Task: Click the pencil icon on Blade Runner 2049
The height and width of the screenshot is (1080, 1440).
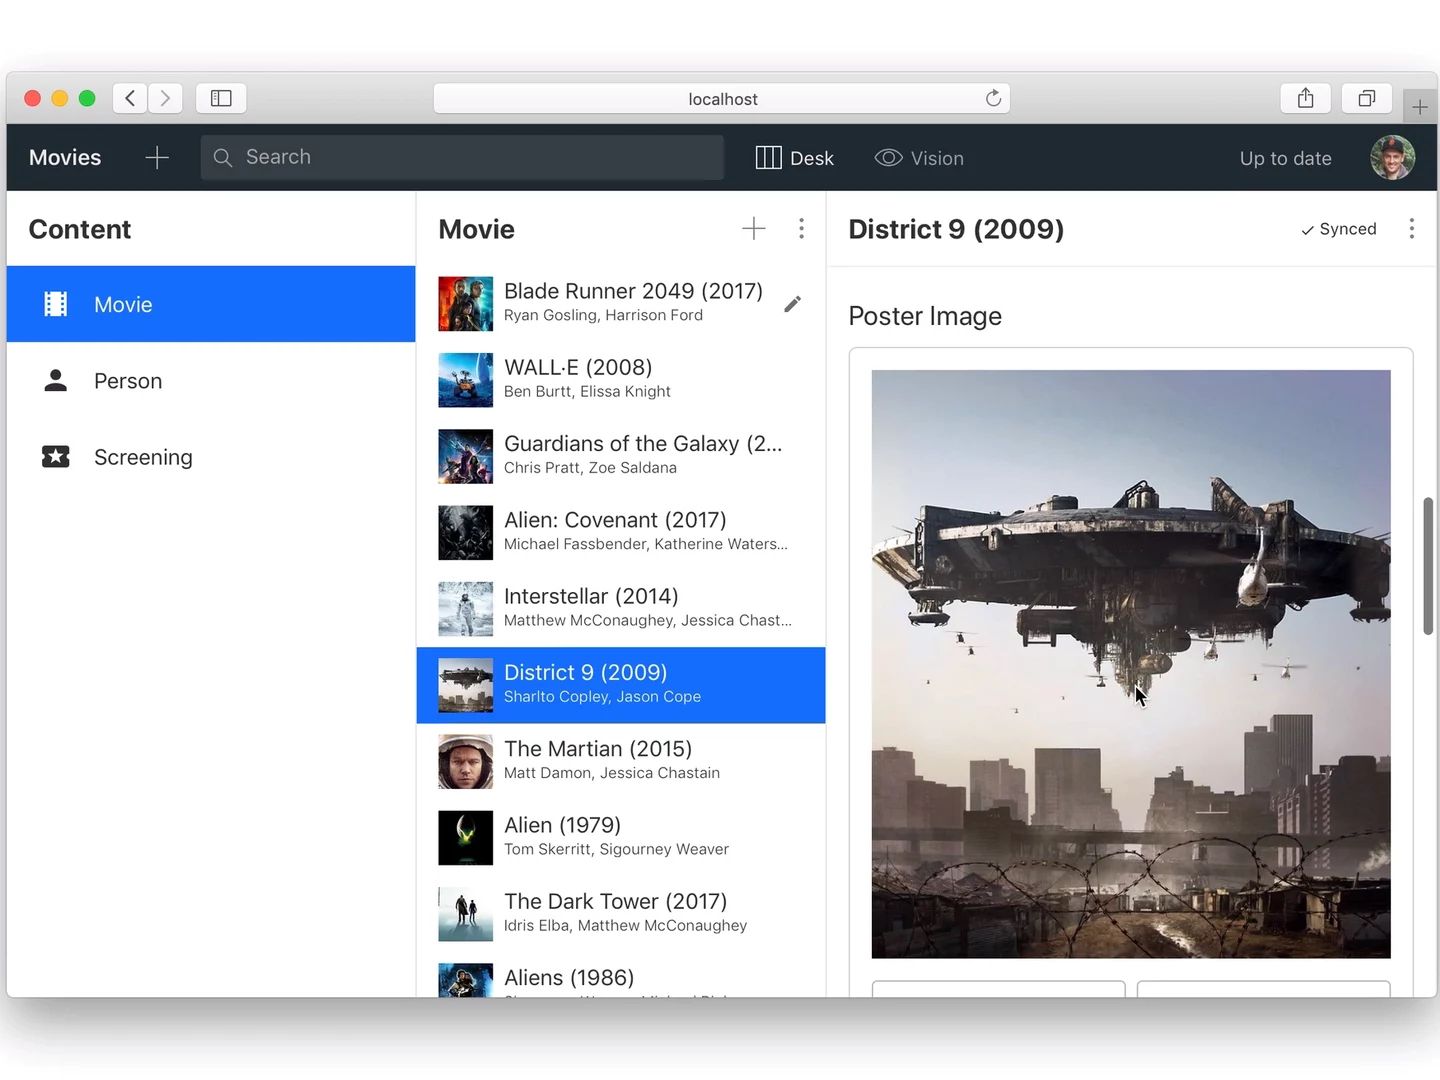Action: (x=792, y=304)
